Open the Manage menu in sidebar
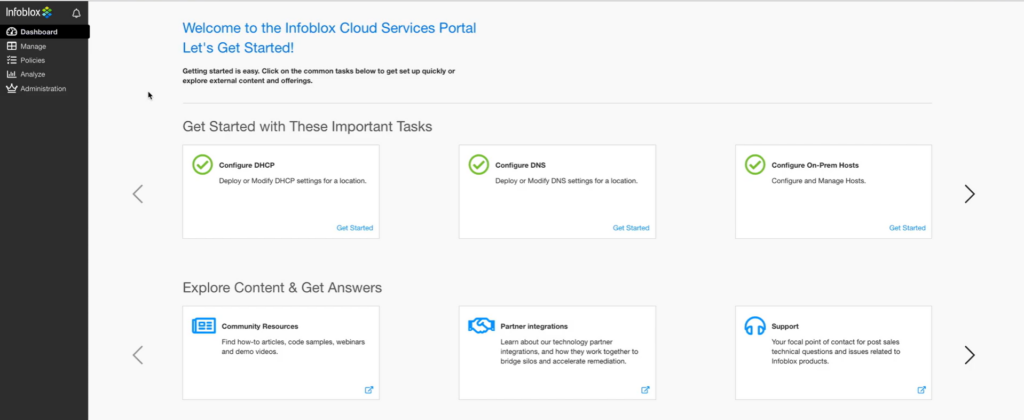 pyautogui.click(x=32, y=46)
